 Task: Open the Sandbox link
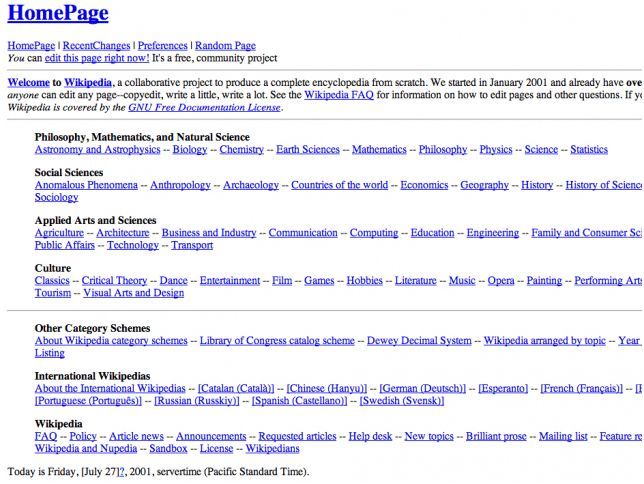point(168,449)
